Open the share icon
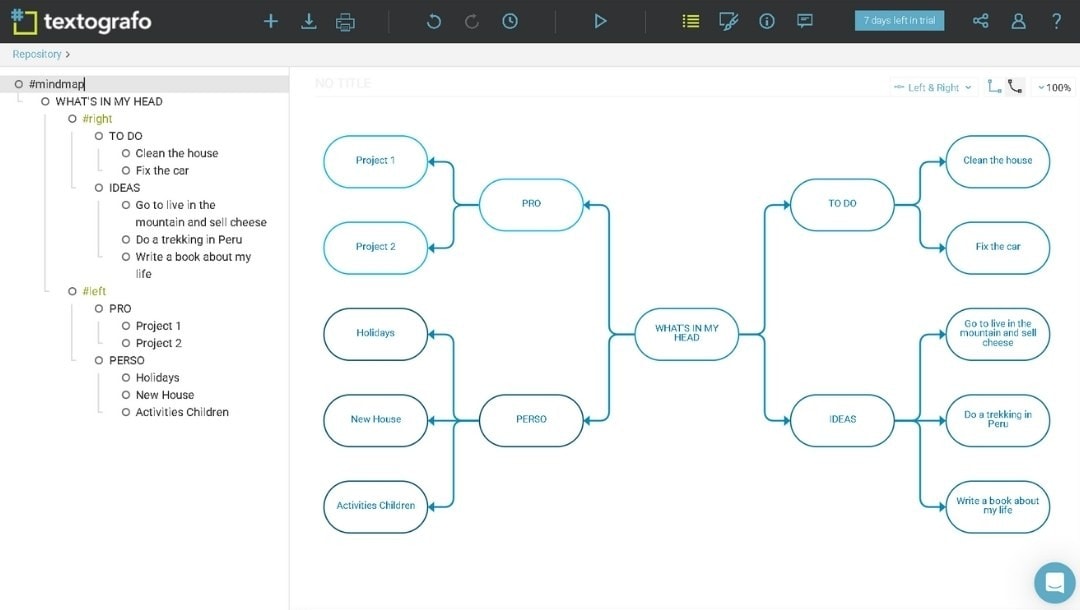 point(980,19)
